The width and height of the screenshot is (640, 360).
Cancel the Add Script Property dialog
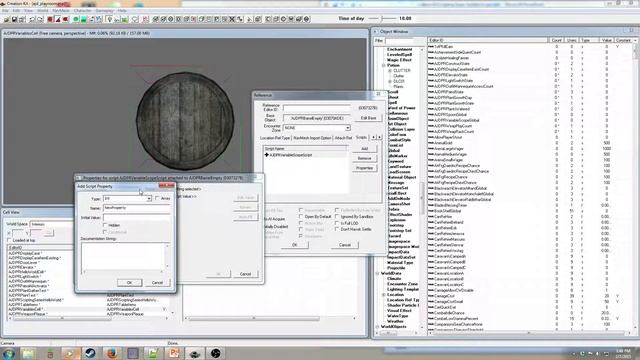157,282
